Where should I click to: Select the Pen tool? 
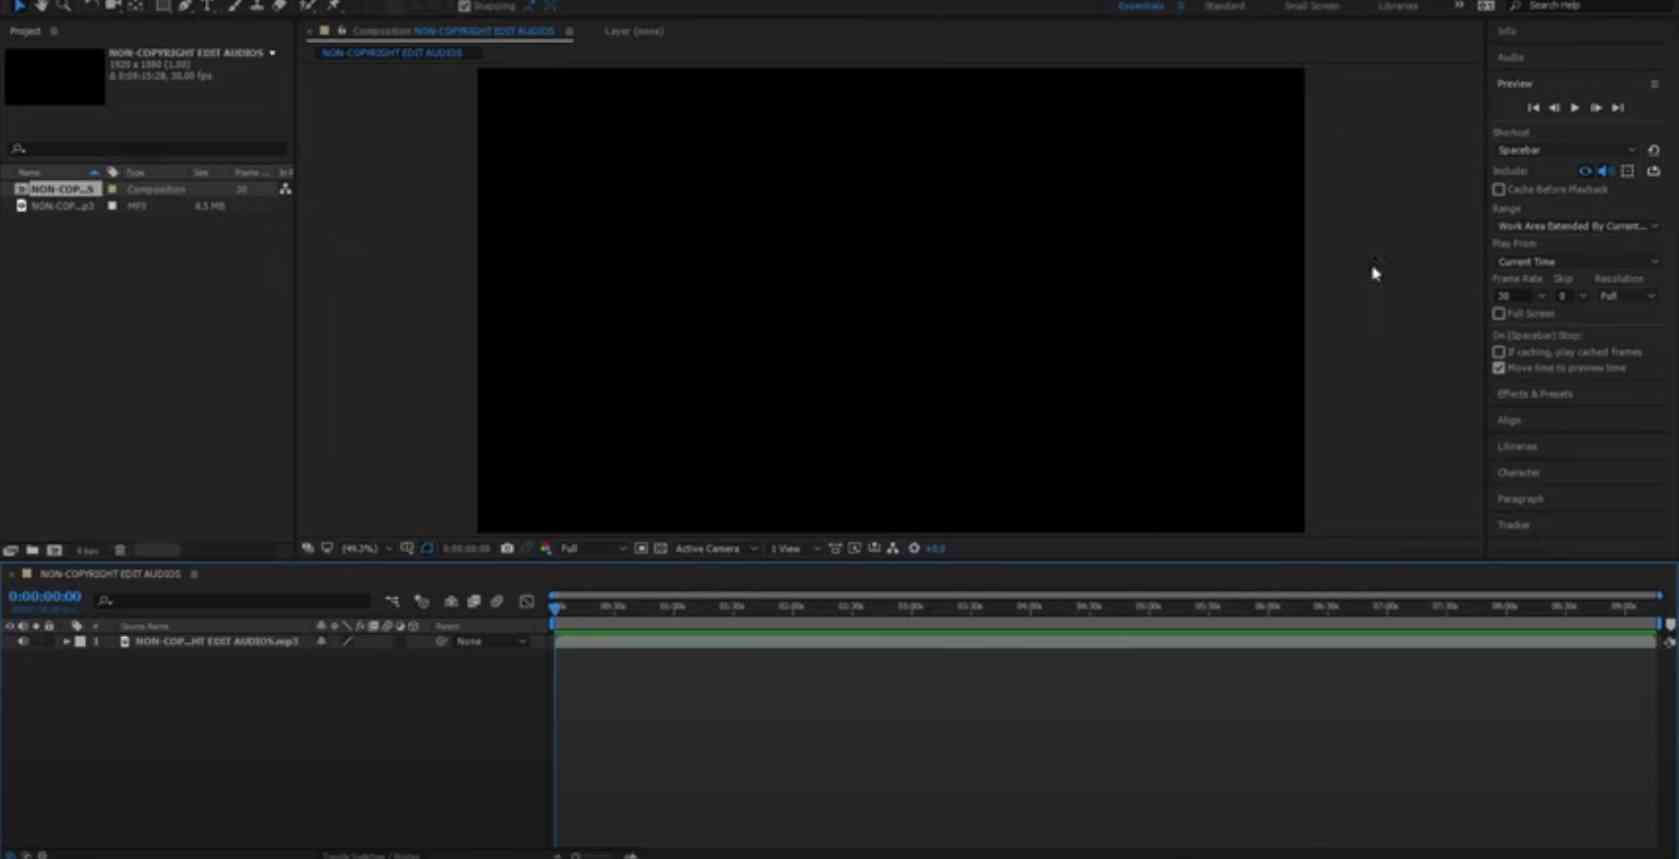point(185,6)
